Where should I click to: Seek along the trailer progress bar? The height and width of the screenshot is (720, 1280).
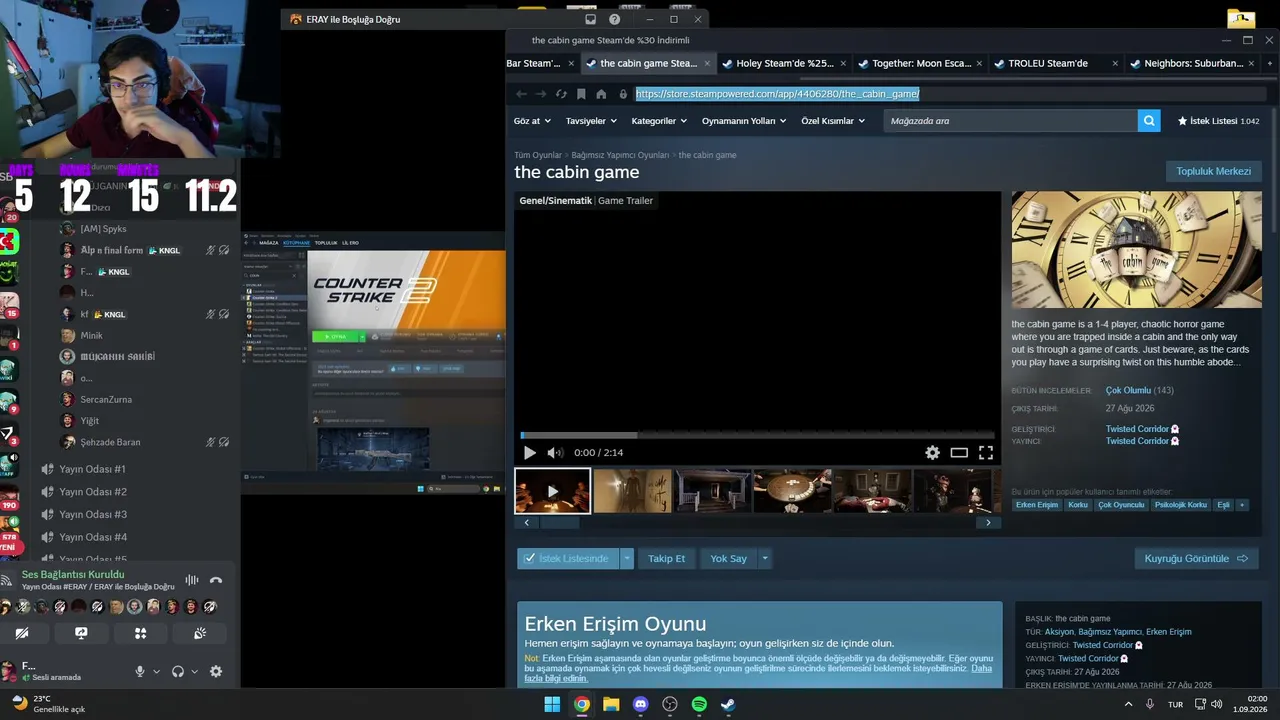(757, 435)
